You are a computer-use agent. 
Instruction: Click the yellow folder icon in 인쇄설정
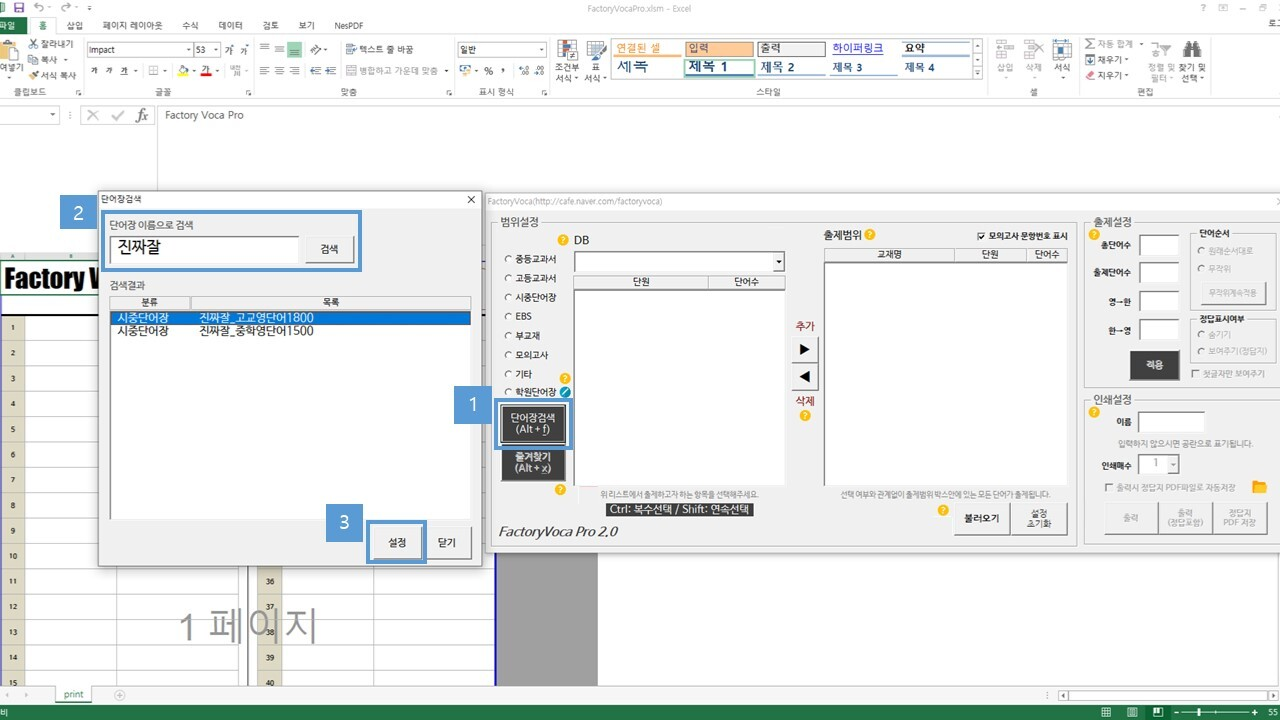(1259, 487)
